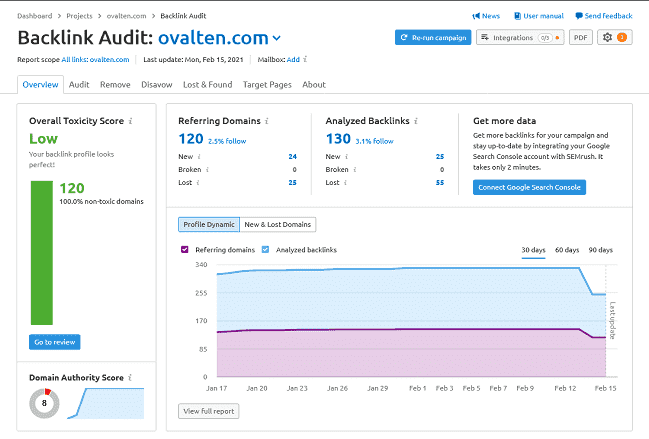Click the News megaphone icon
Screen dimensions: 649x439
coord(476,16)
